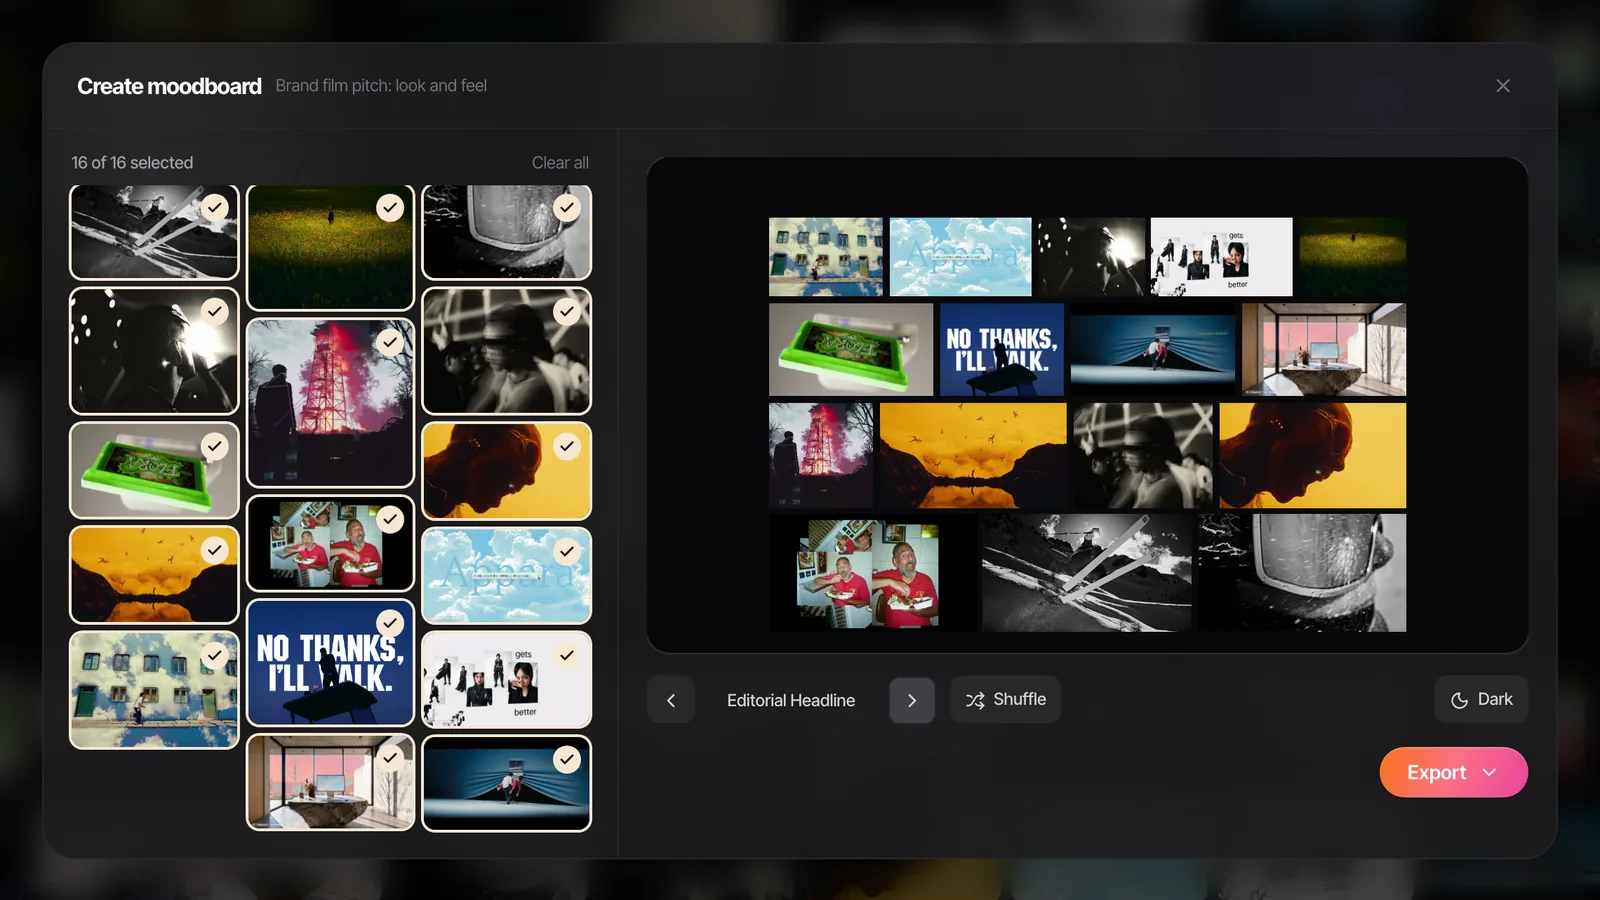Uncheck the orange lake with birds image
Viewport: 1600px width, 900px height.
[214, 549]
